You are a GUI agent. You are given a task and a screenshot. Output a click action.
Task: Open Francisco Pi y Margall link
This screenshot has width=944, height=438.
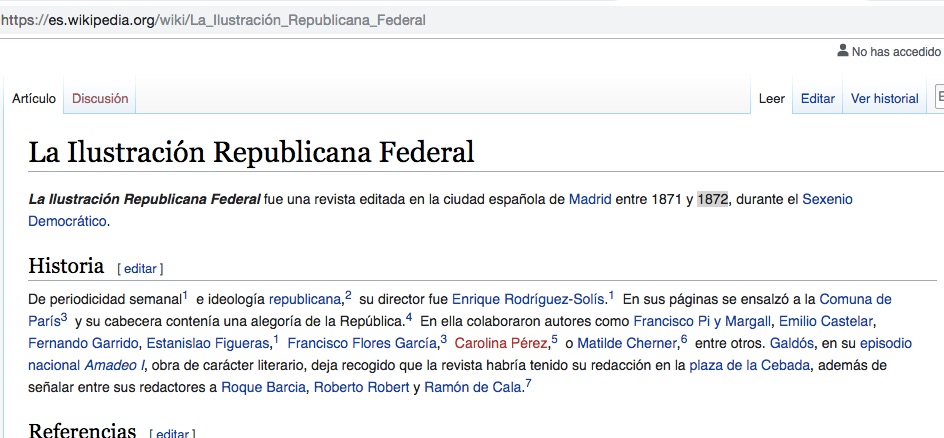702,321
